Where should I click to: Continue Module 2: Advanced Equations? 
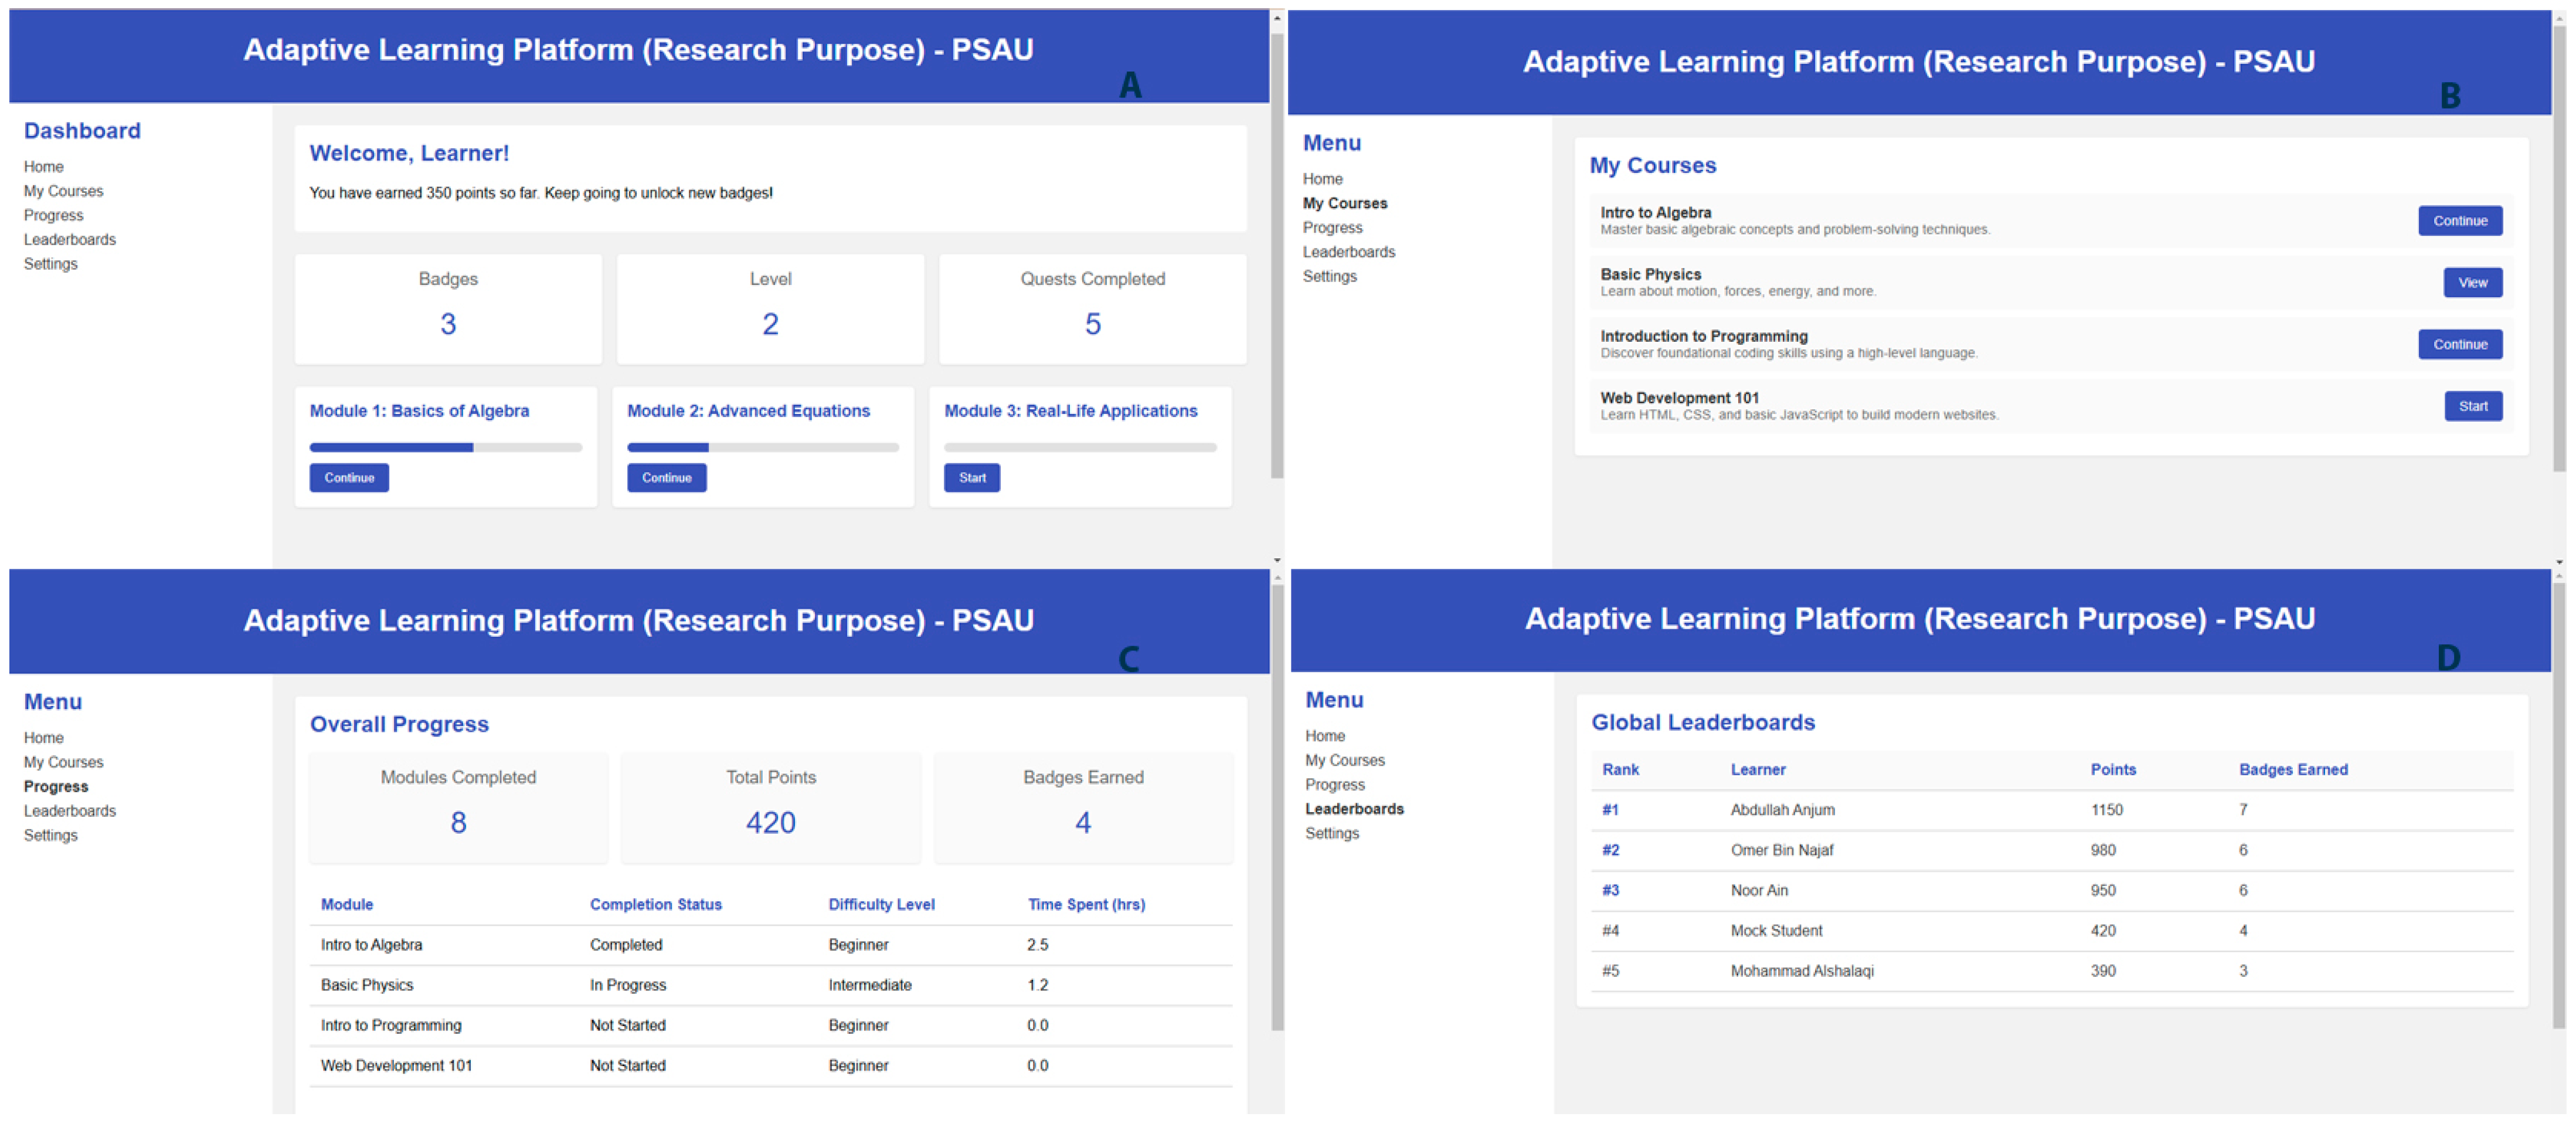pyautogui.click(x=666, y=478)
